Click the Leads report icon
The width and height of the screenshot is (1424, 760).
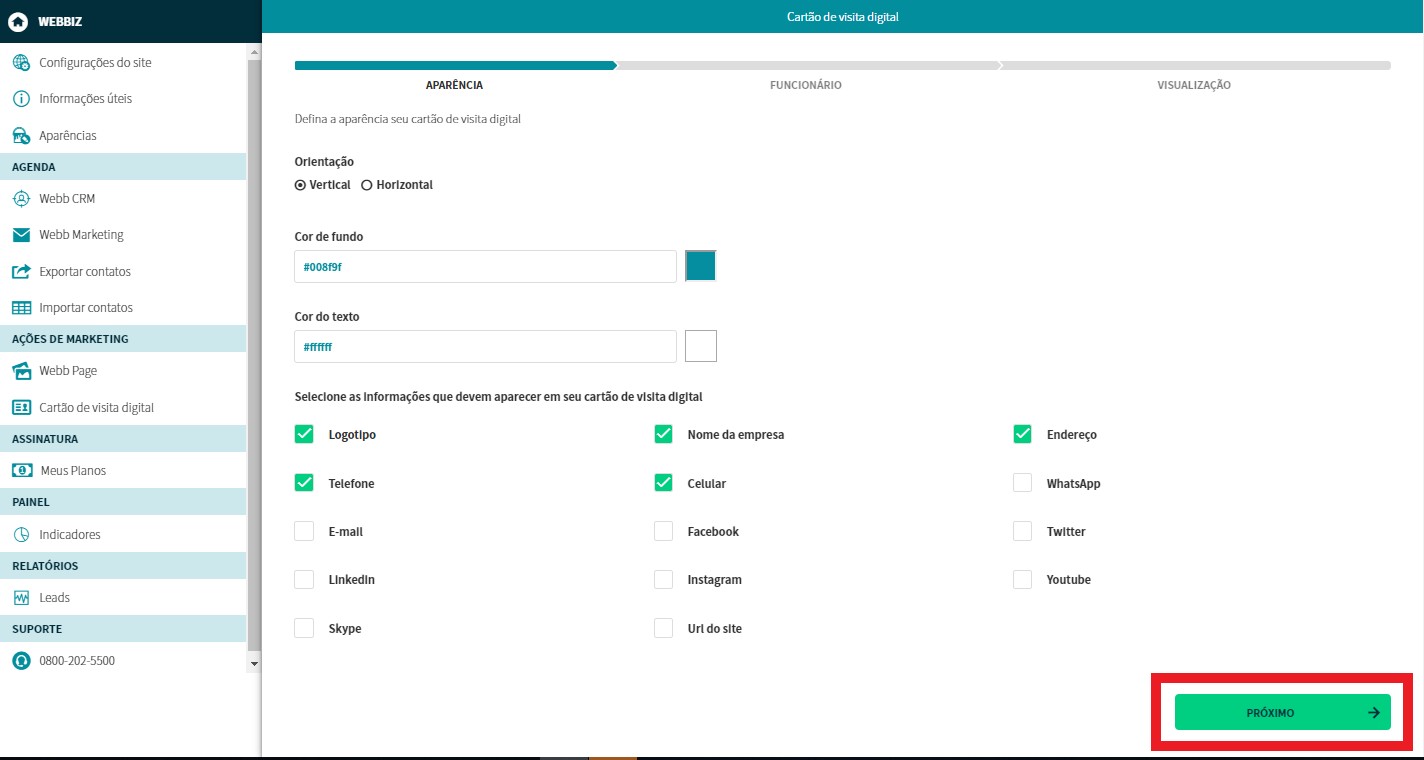click(x=21, y=598)
